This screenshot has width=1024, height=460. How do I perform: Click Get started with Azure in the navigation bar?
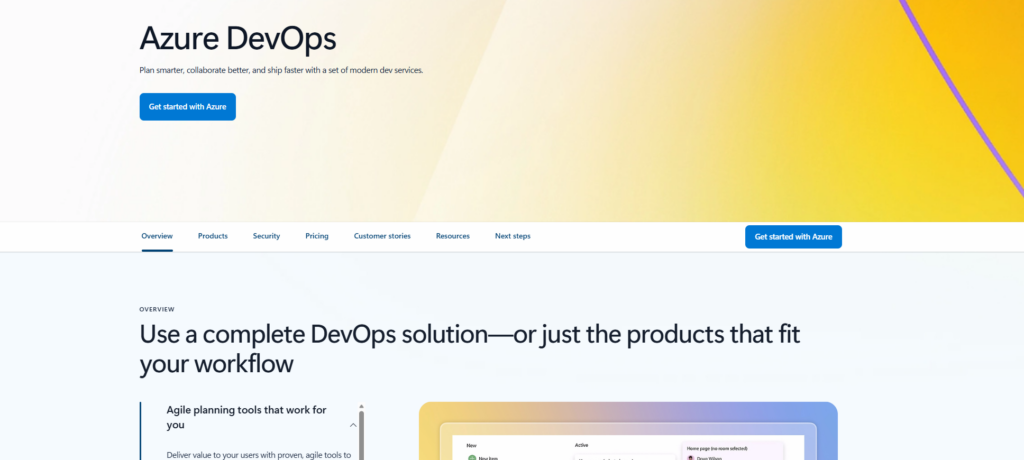(x=793, y=237)
